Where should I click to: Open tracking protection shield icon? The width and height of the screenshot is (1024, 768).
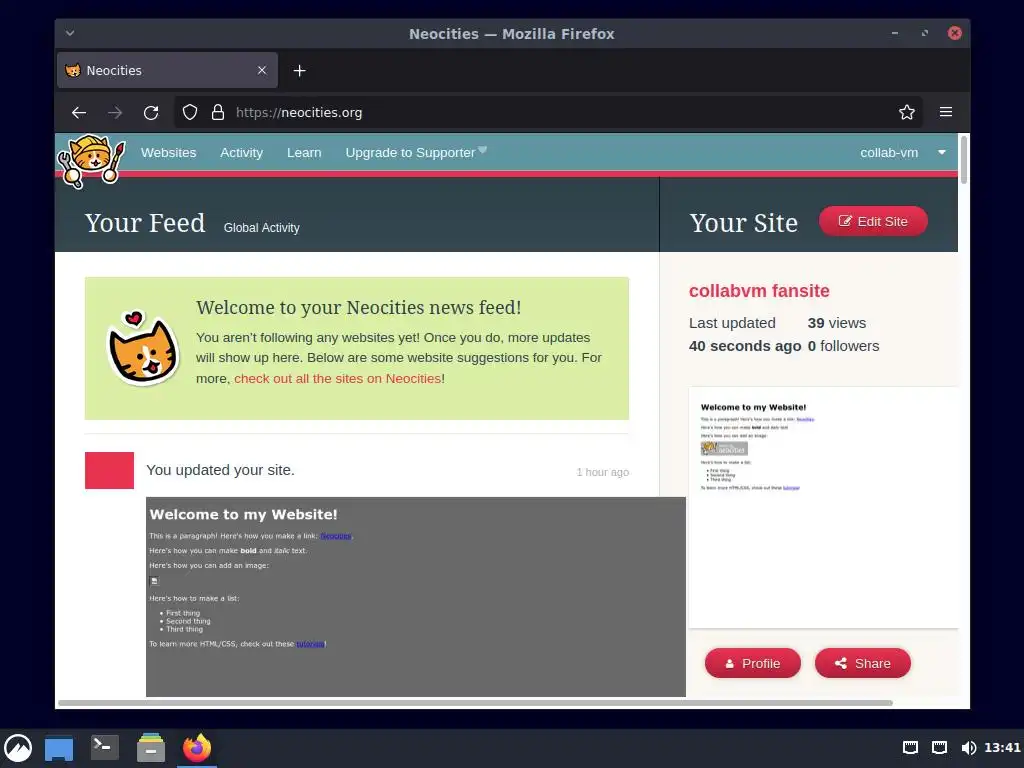click(x=189, y=112)
